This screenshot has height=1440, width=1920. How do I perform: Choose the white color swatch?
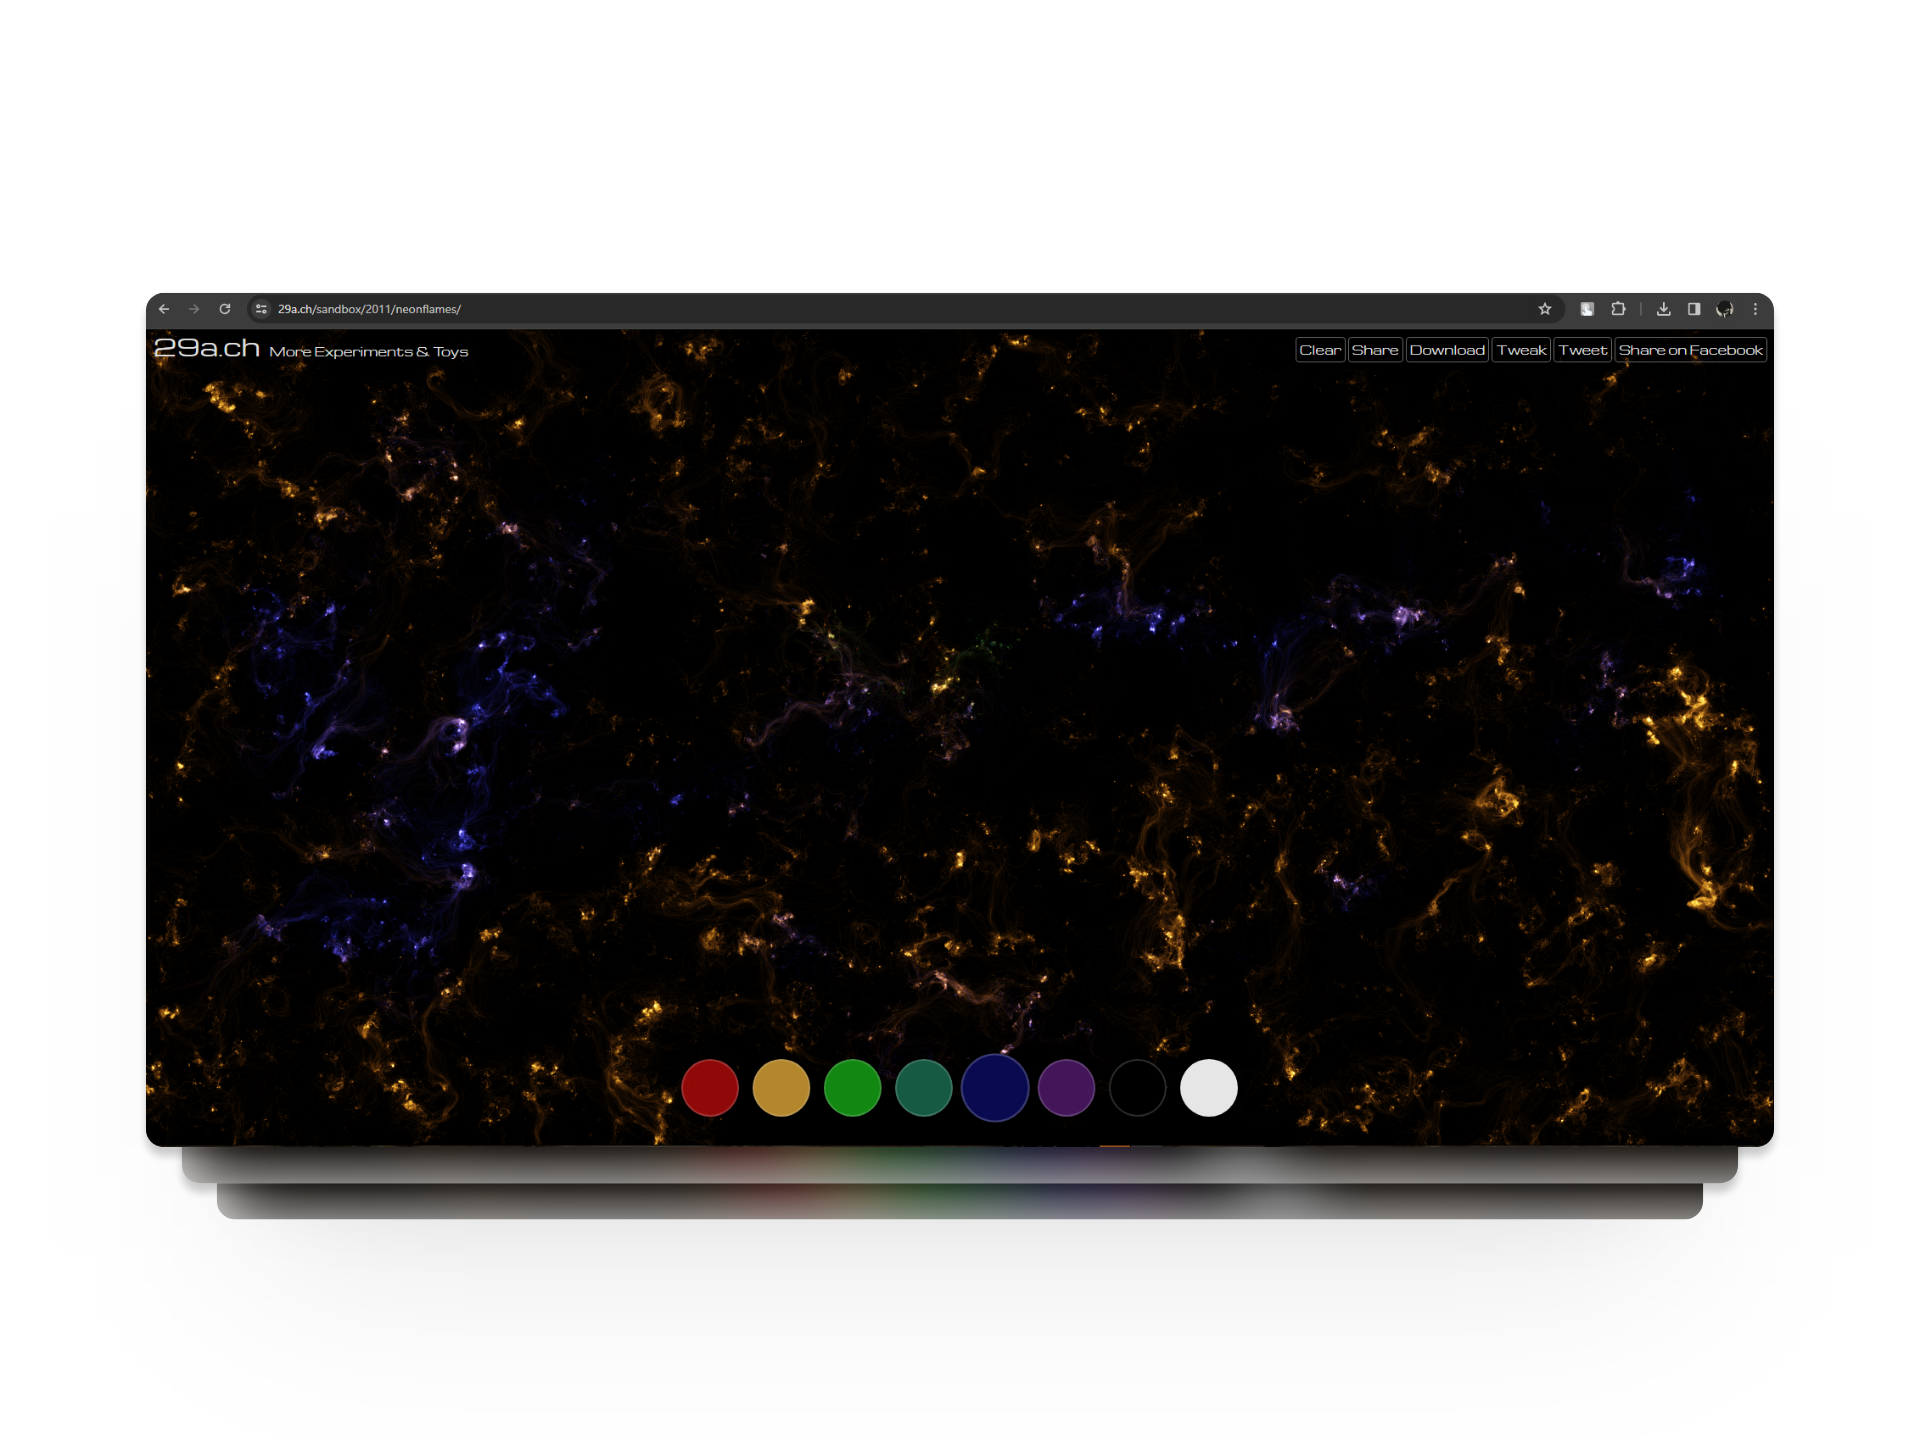1208,1088
